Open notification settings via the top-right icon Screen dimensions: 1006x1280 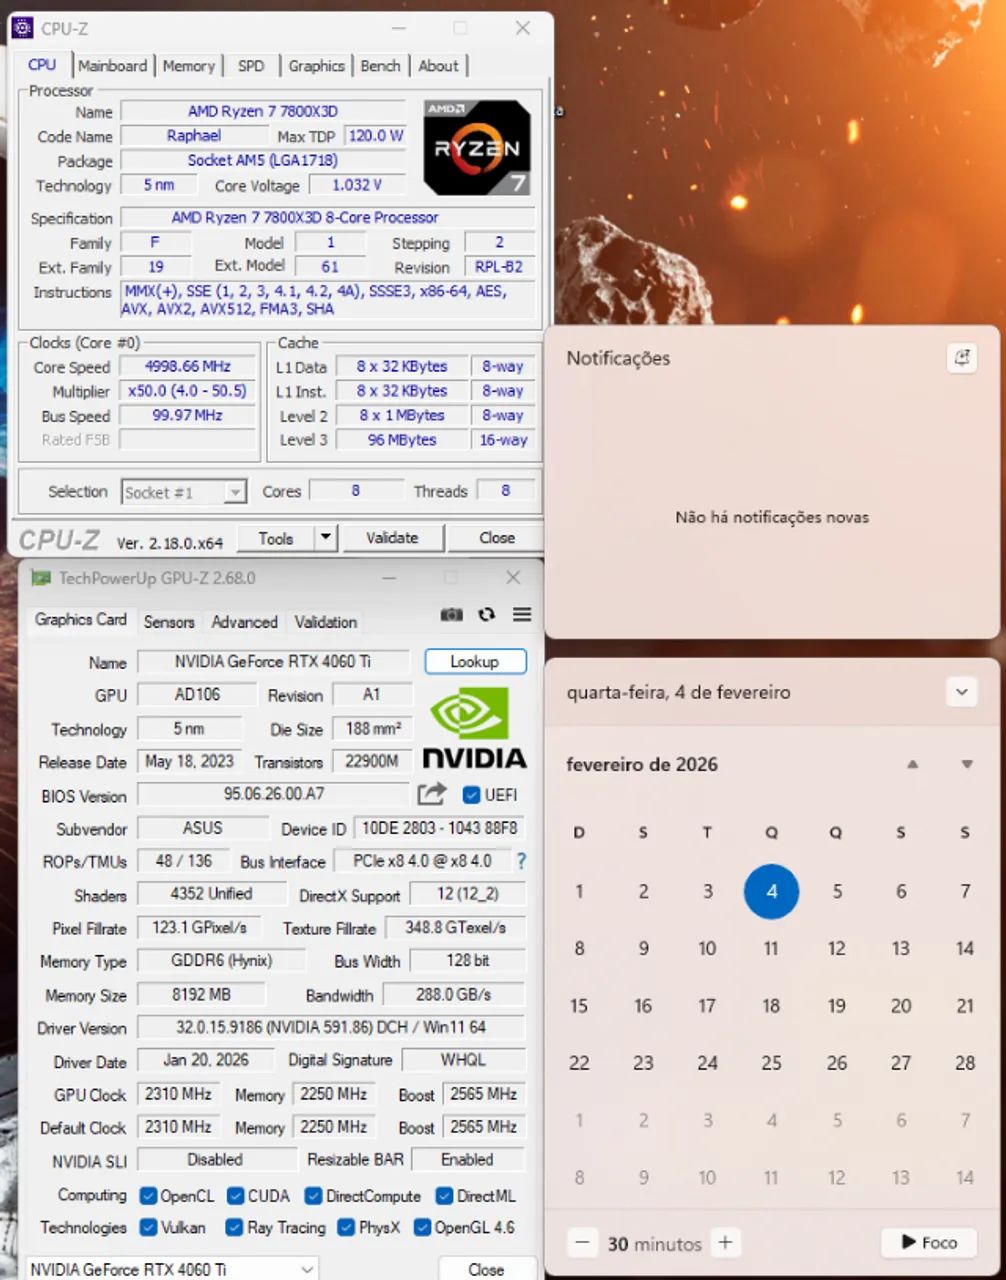[961, 358]
